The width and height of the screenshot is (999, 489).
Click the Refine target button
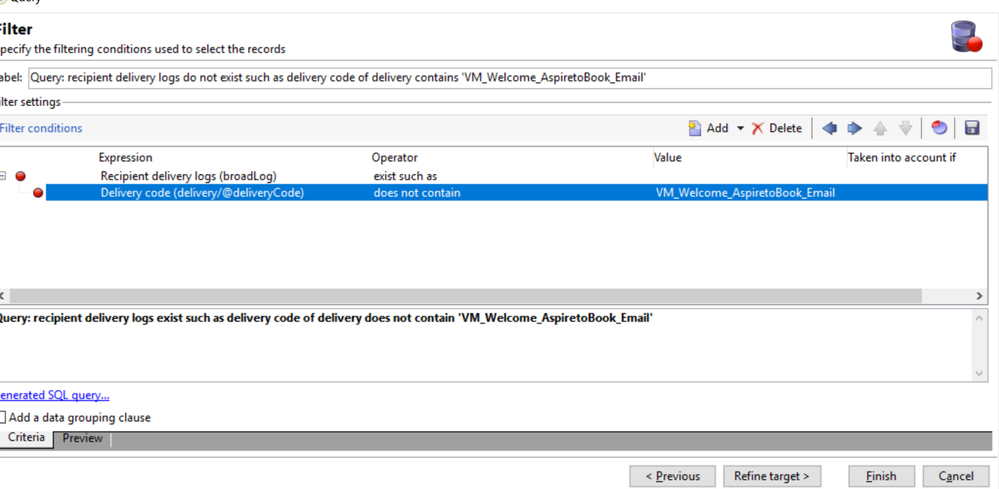pos(771,476)
